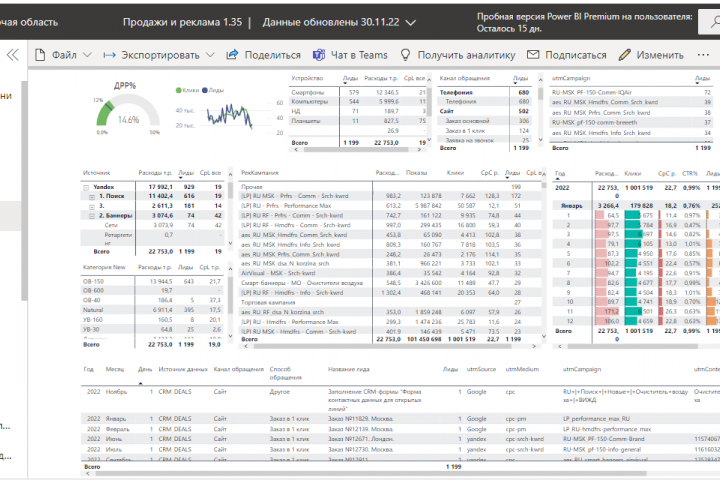Select campaign RU-MSK_PF-150-Comm-IQAir in utmCampaign list
This screenshot has width=720, height=480.
(631, 92)
